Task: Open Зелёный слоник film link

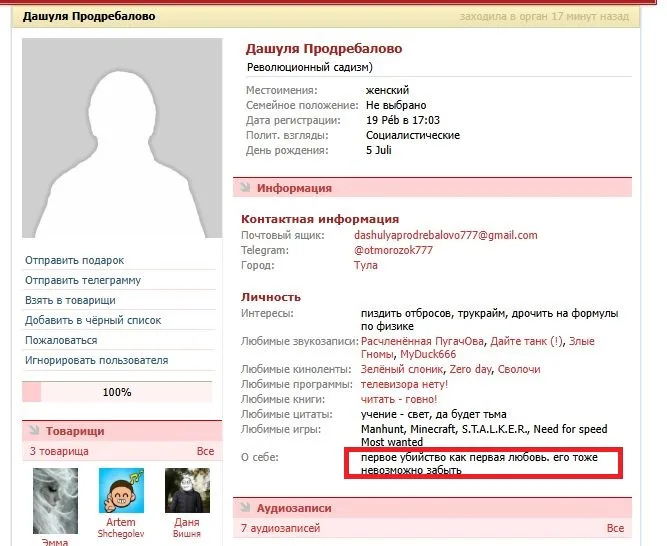Action: [x=402, y=369]
